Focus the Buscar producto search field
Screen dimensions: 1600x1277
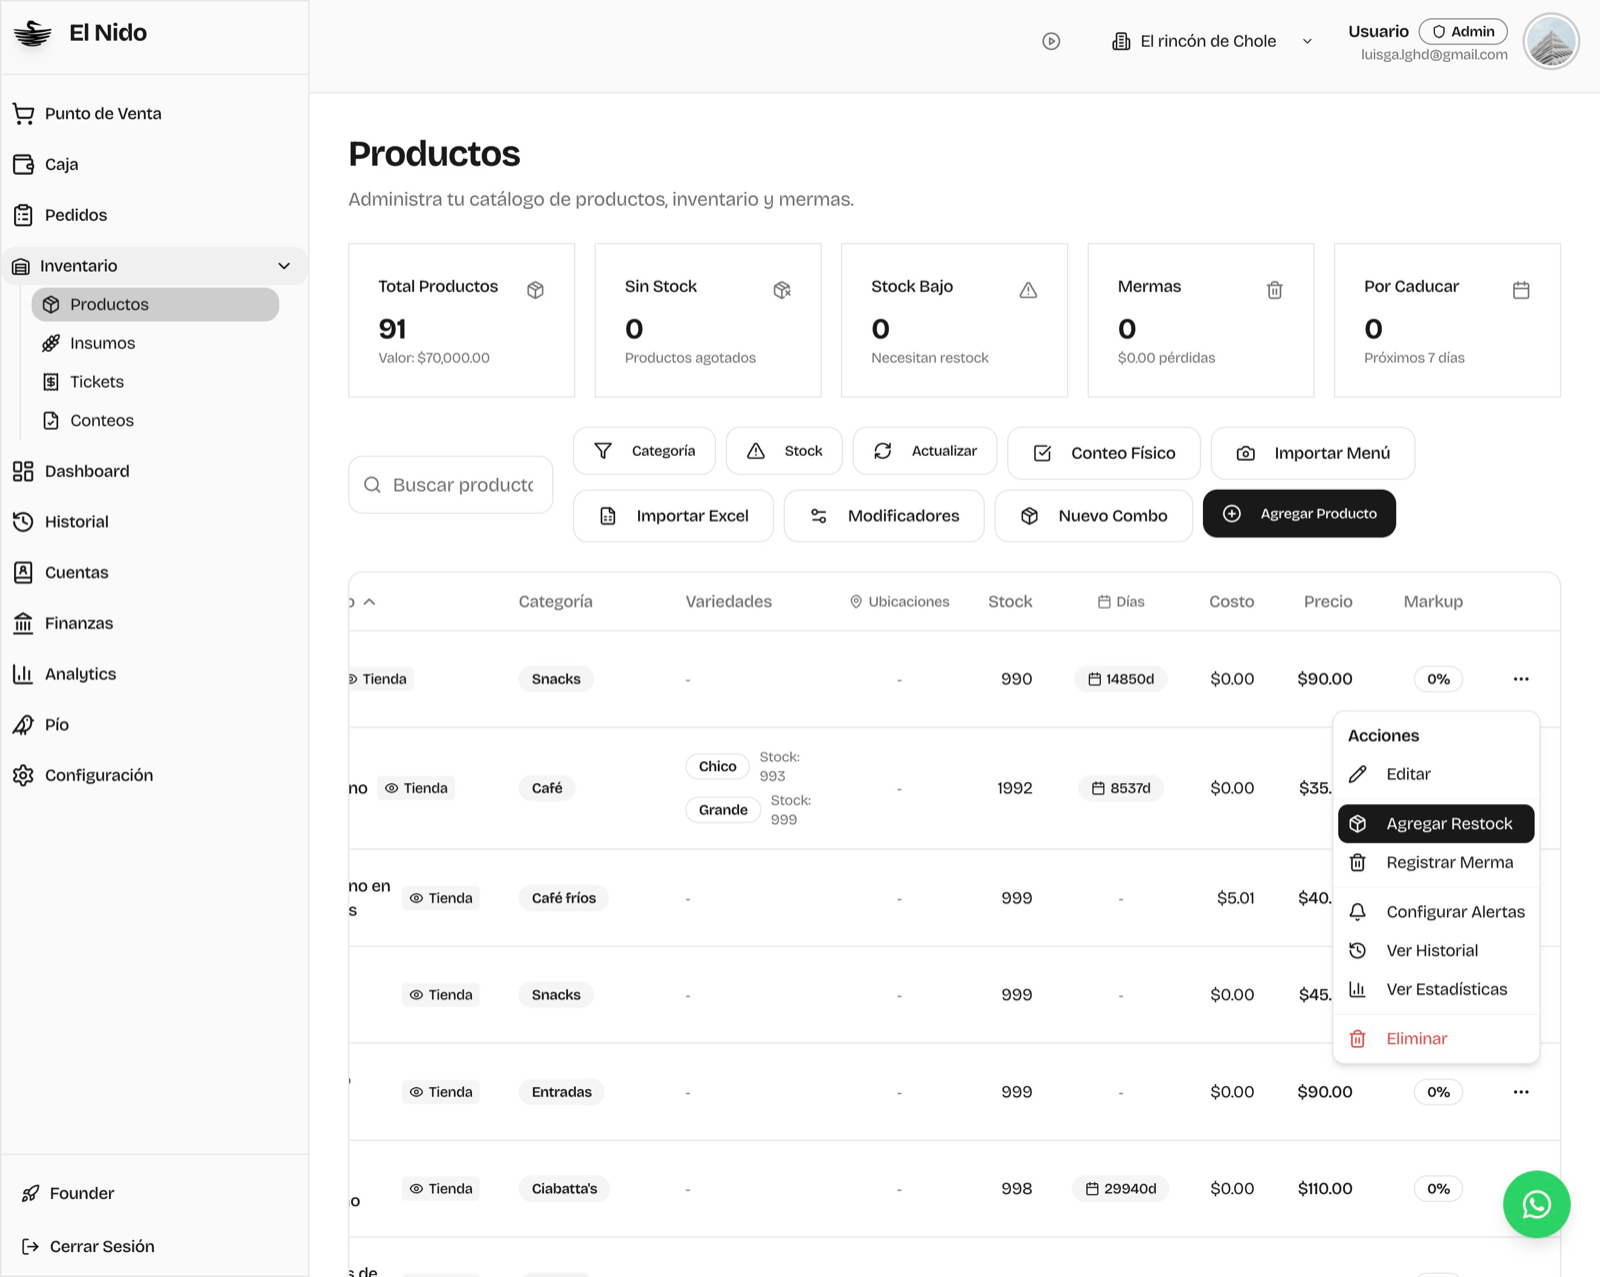click(451, 485)
